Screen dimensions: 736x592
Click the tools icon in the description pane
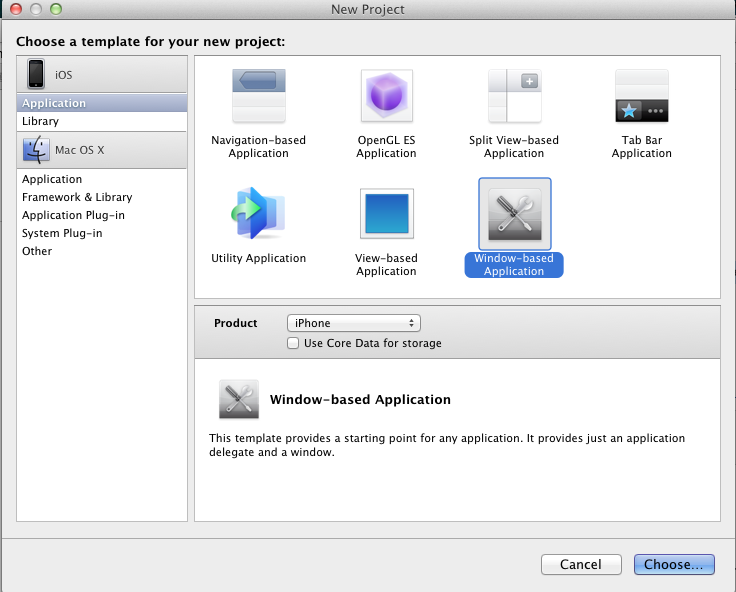[x=239, y=399]
